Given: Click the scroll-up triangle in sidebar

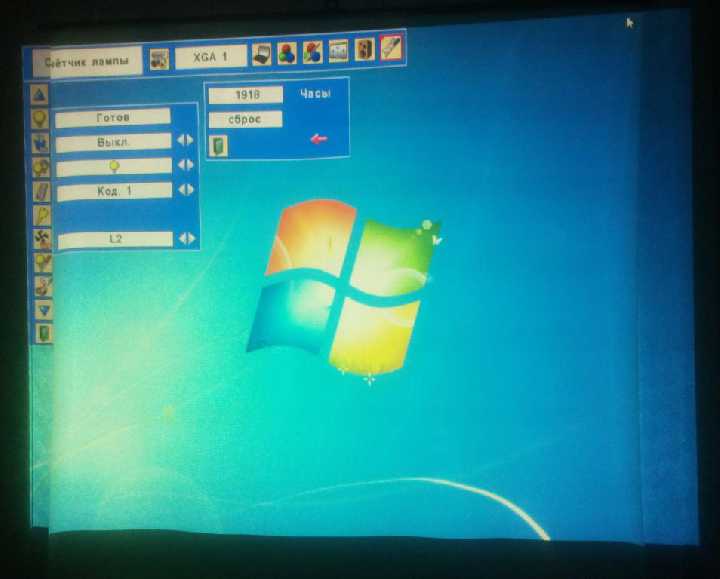Looking at the screenshot, I should click(40, 95).
